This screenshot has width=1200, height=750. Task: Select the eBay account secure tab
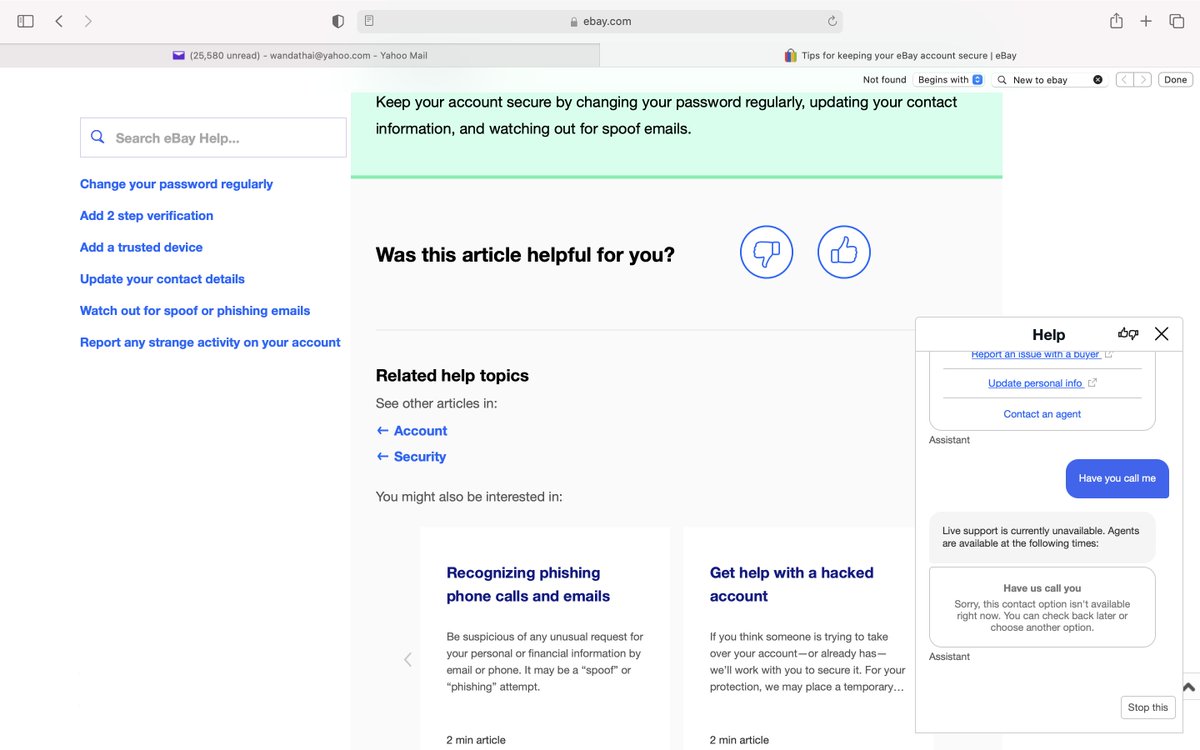[900, 56]
